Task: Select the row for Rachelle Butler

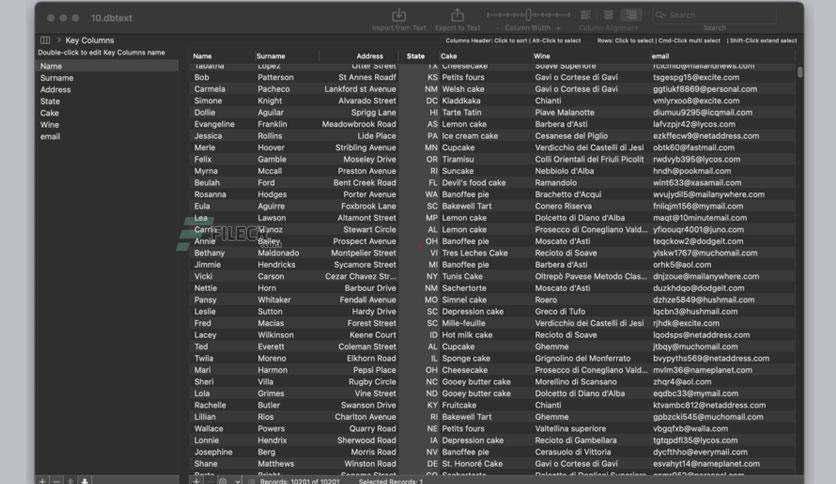Action: tap(493, 406)
